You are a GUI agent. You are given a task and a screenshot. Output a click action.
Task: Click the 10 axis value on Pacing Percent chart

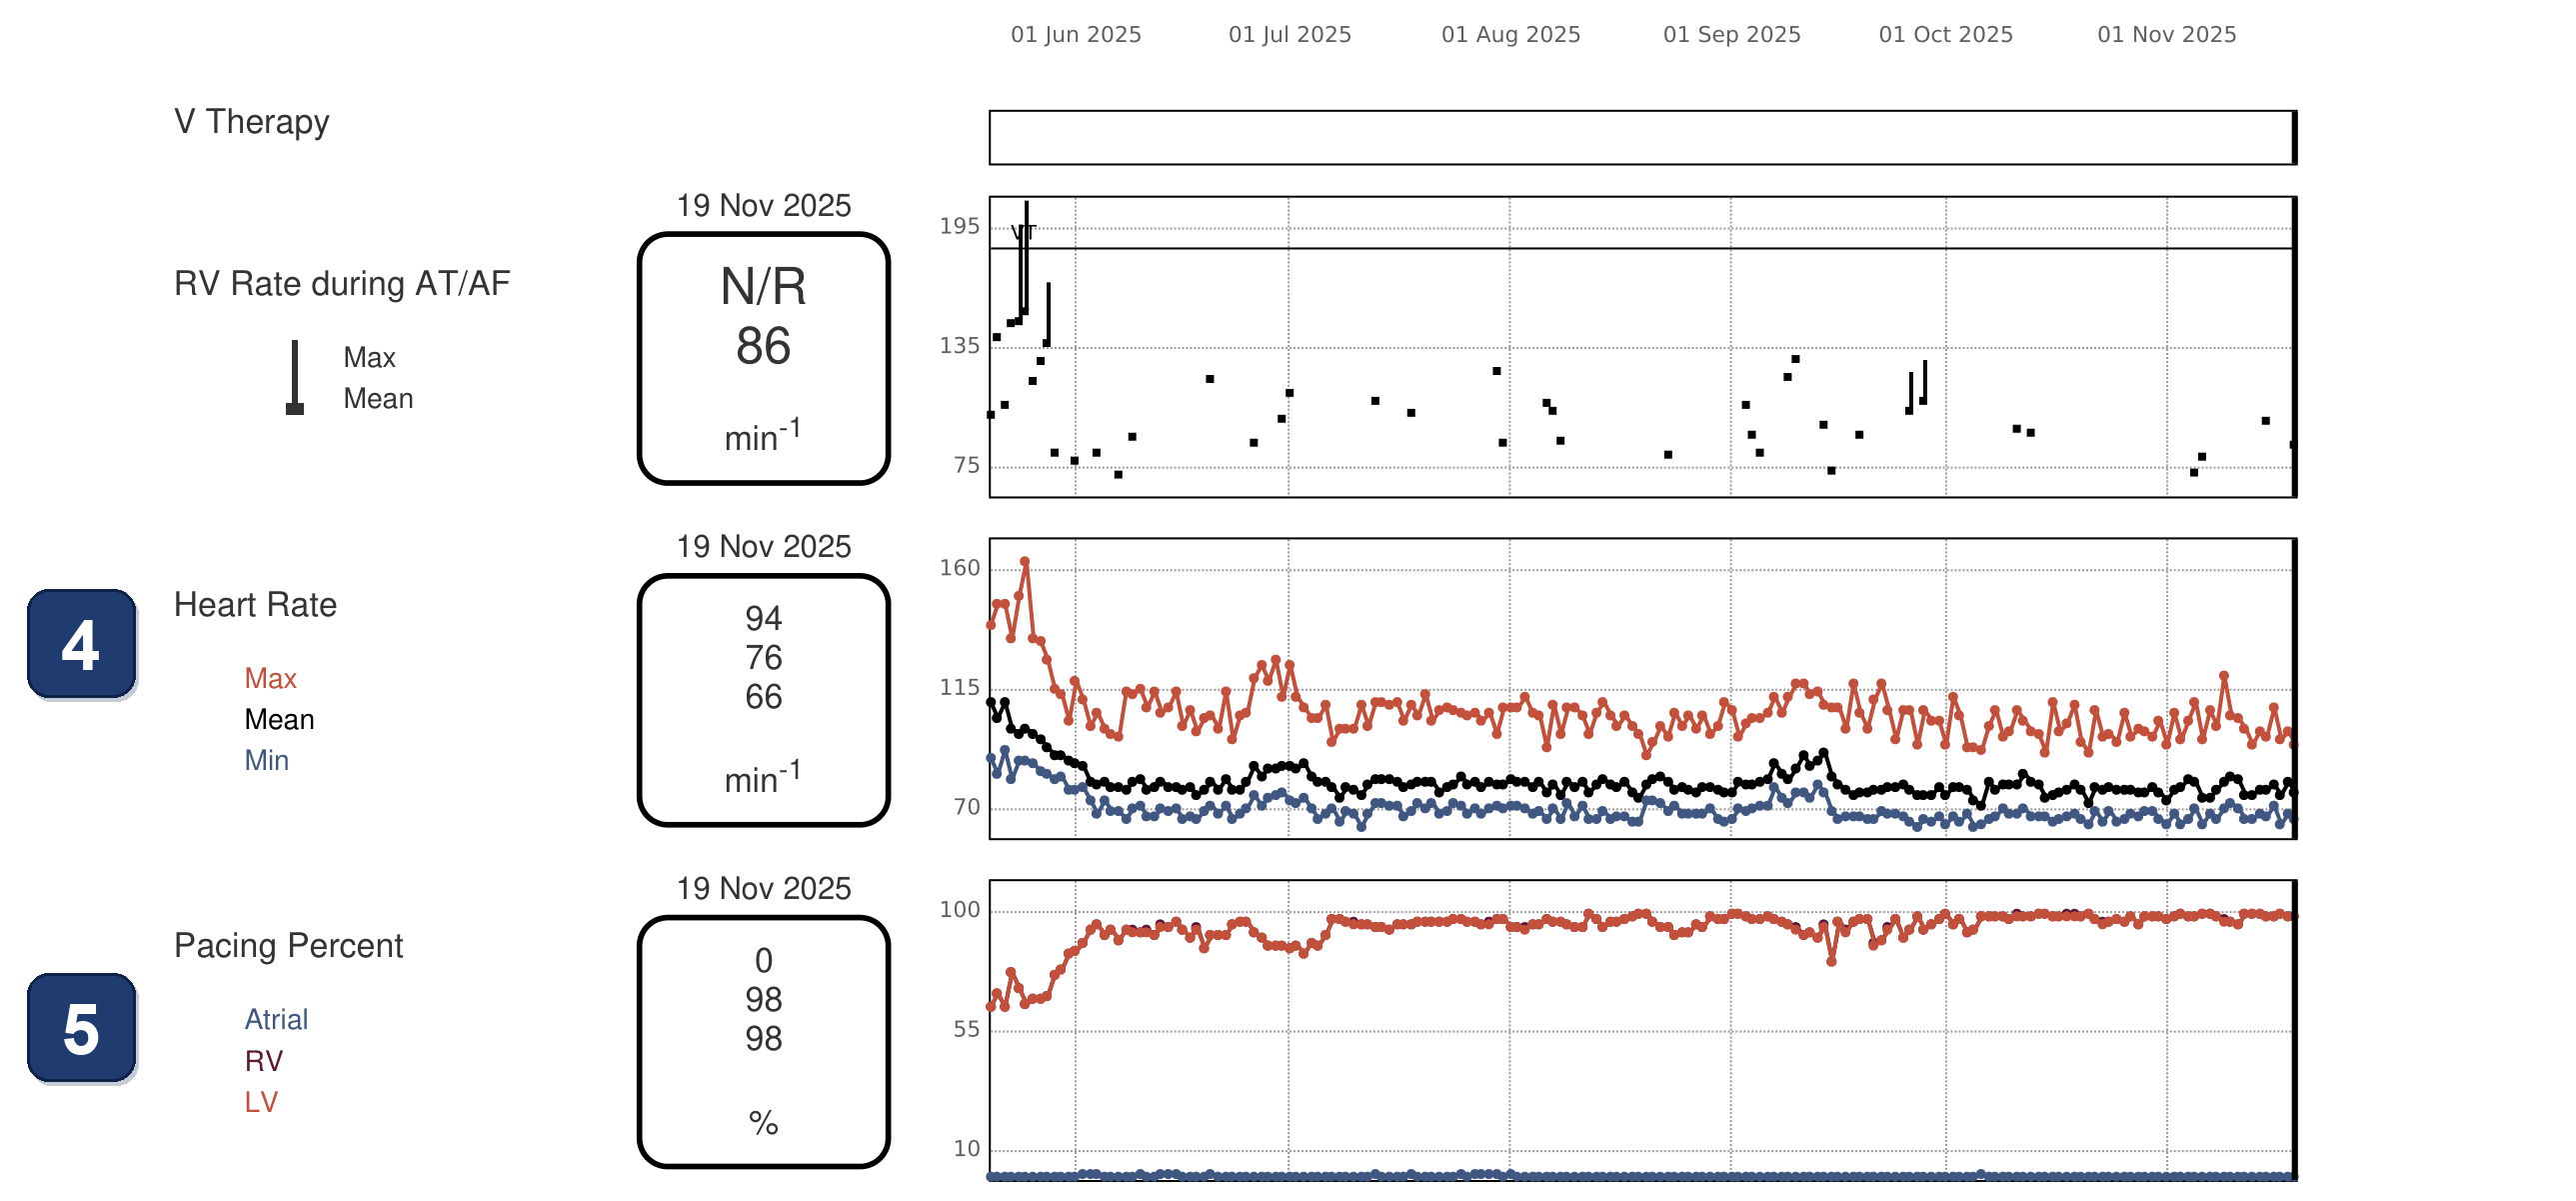coord(966,1148)
